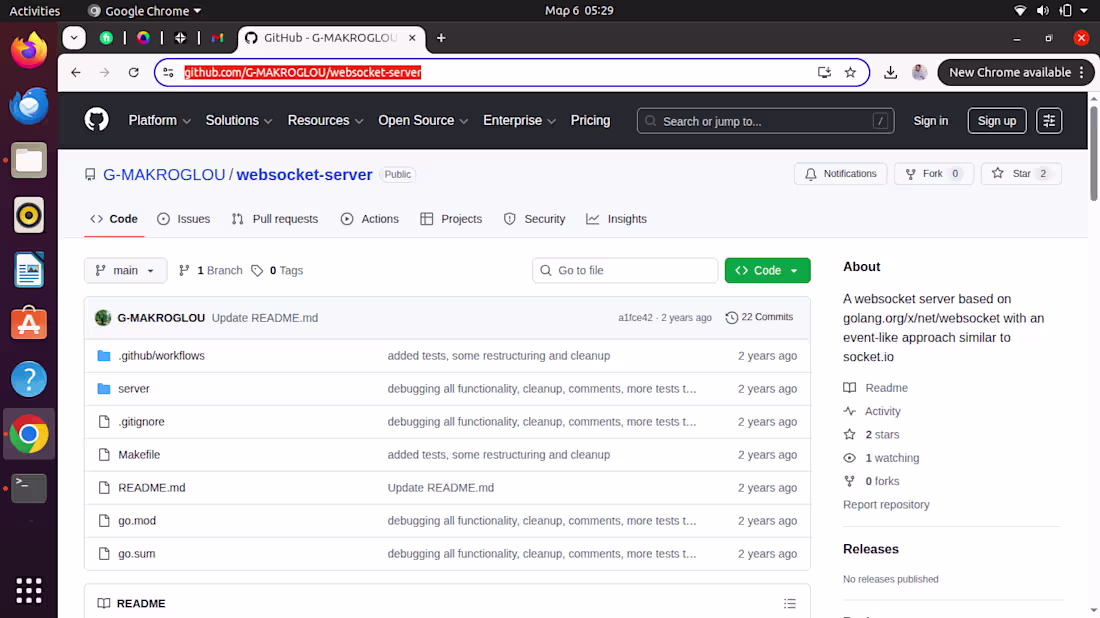Toggle the README outline view
The height and width of the screenshot is (618, 1100).
pyautogui.click(x=789, y=602)
